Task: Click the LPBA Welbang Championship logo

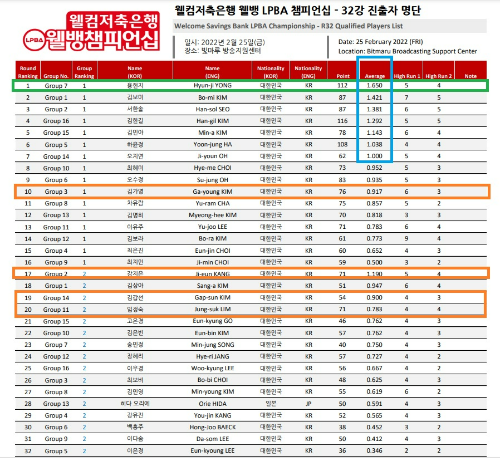Action: tap(91, 32)
